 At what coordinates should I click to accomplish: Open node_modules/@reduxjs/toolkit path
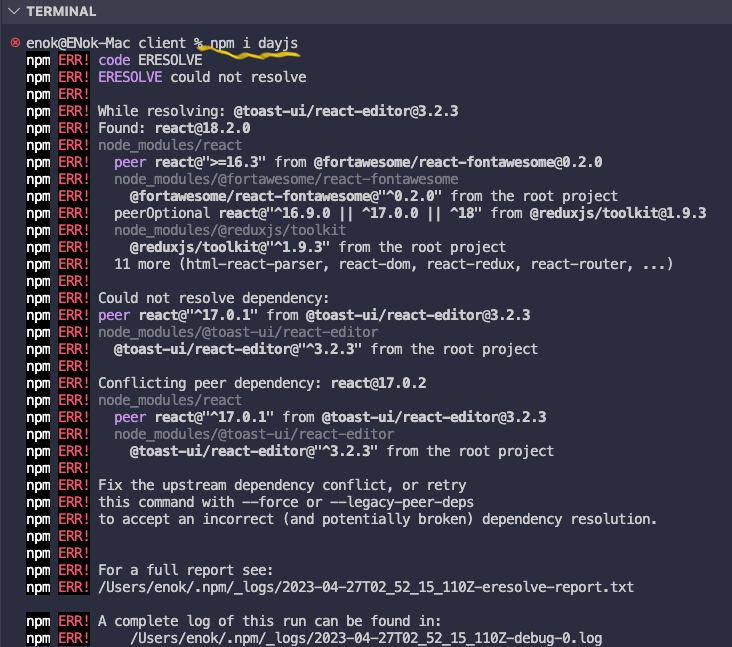230,230
